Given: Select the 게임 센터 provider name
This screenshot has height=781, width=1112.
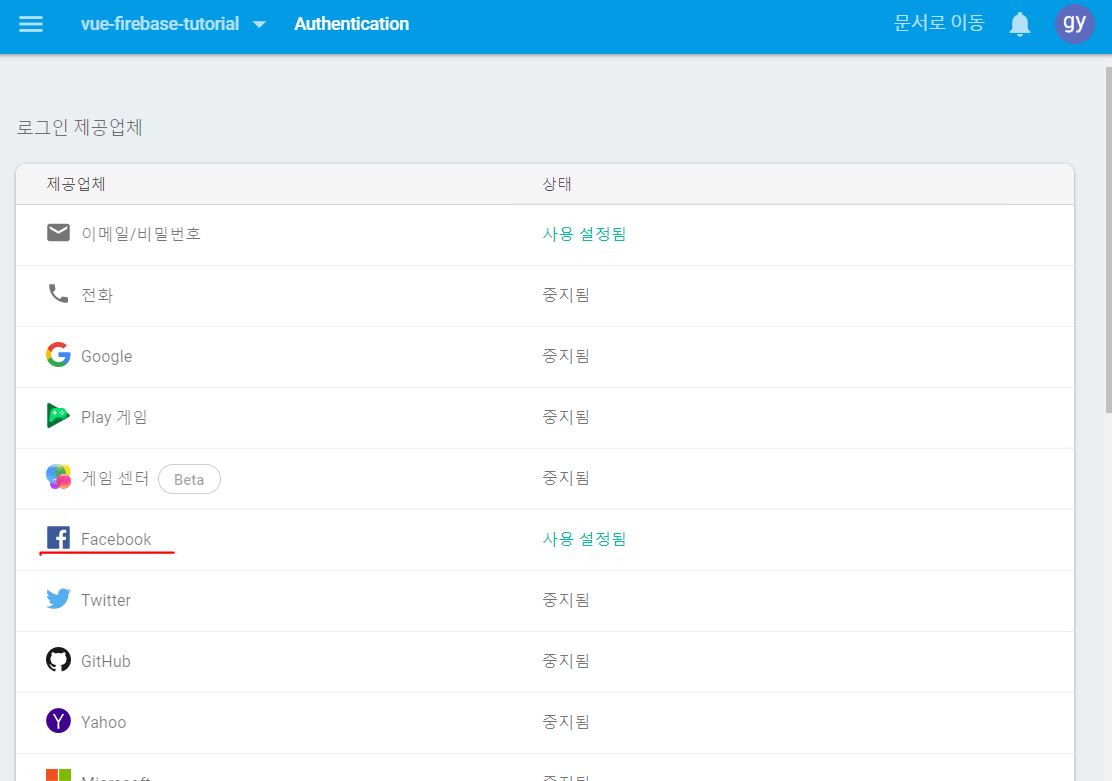Looking at the screenshot, I should coord(115,478).
